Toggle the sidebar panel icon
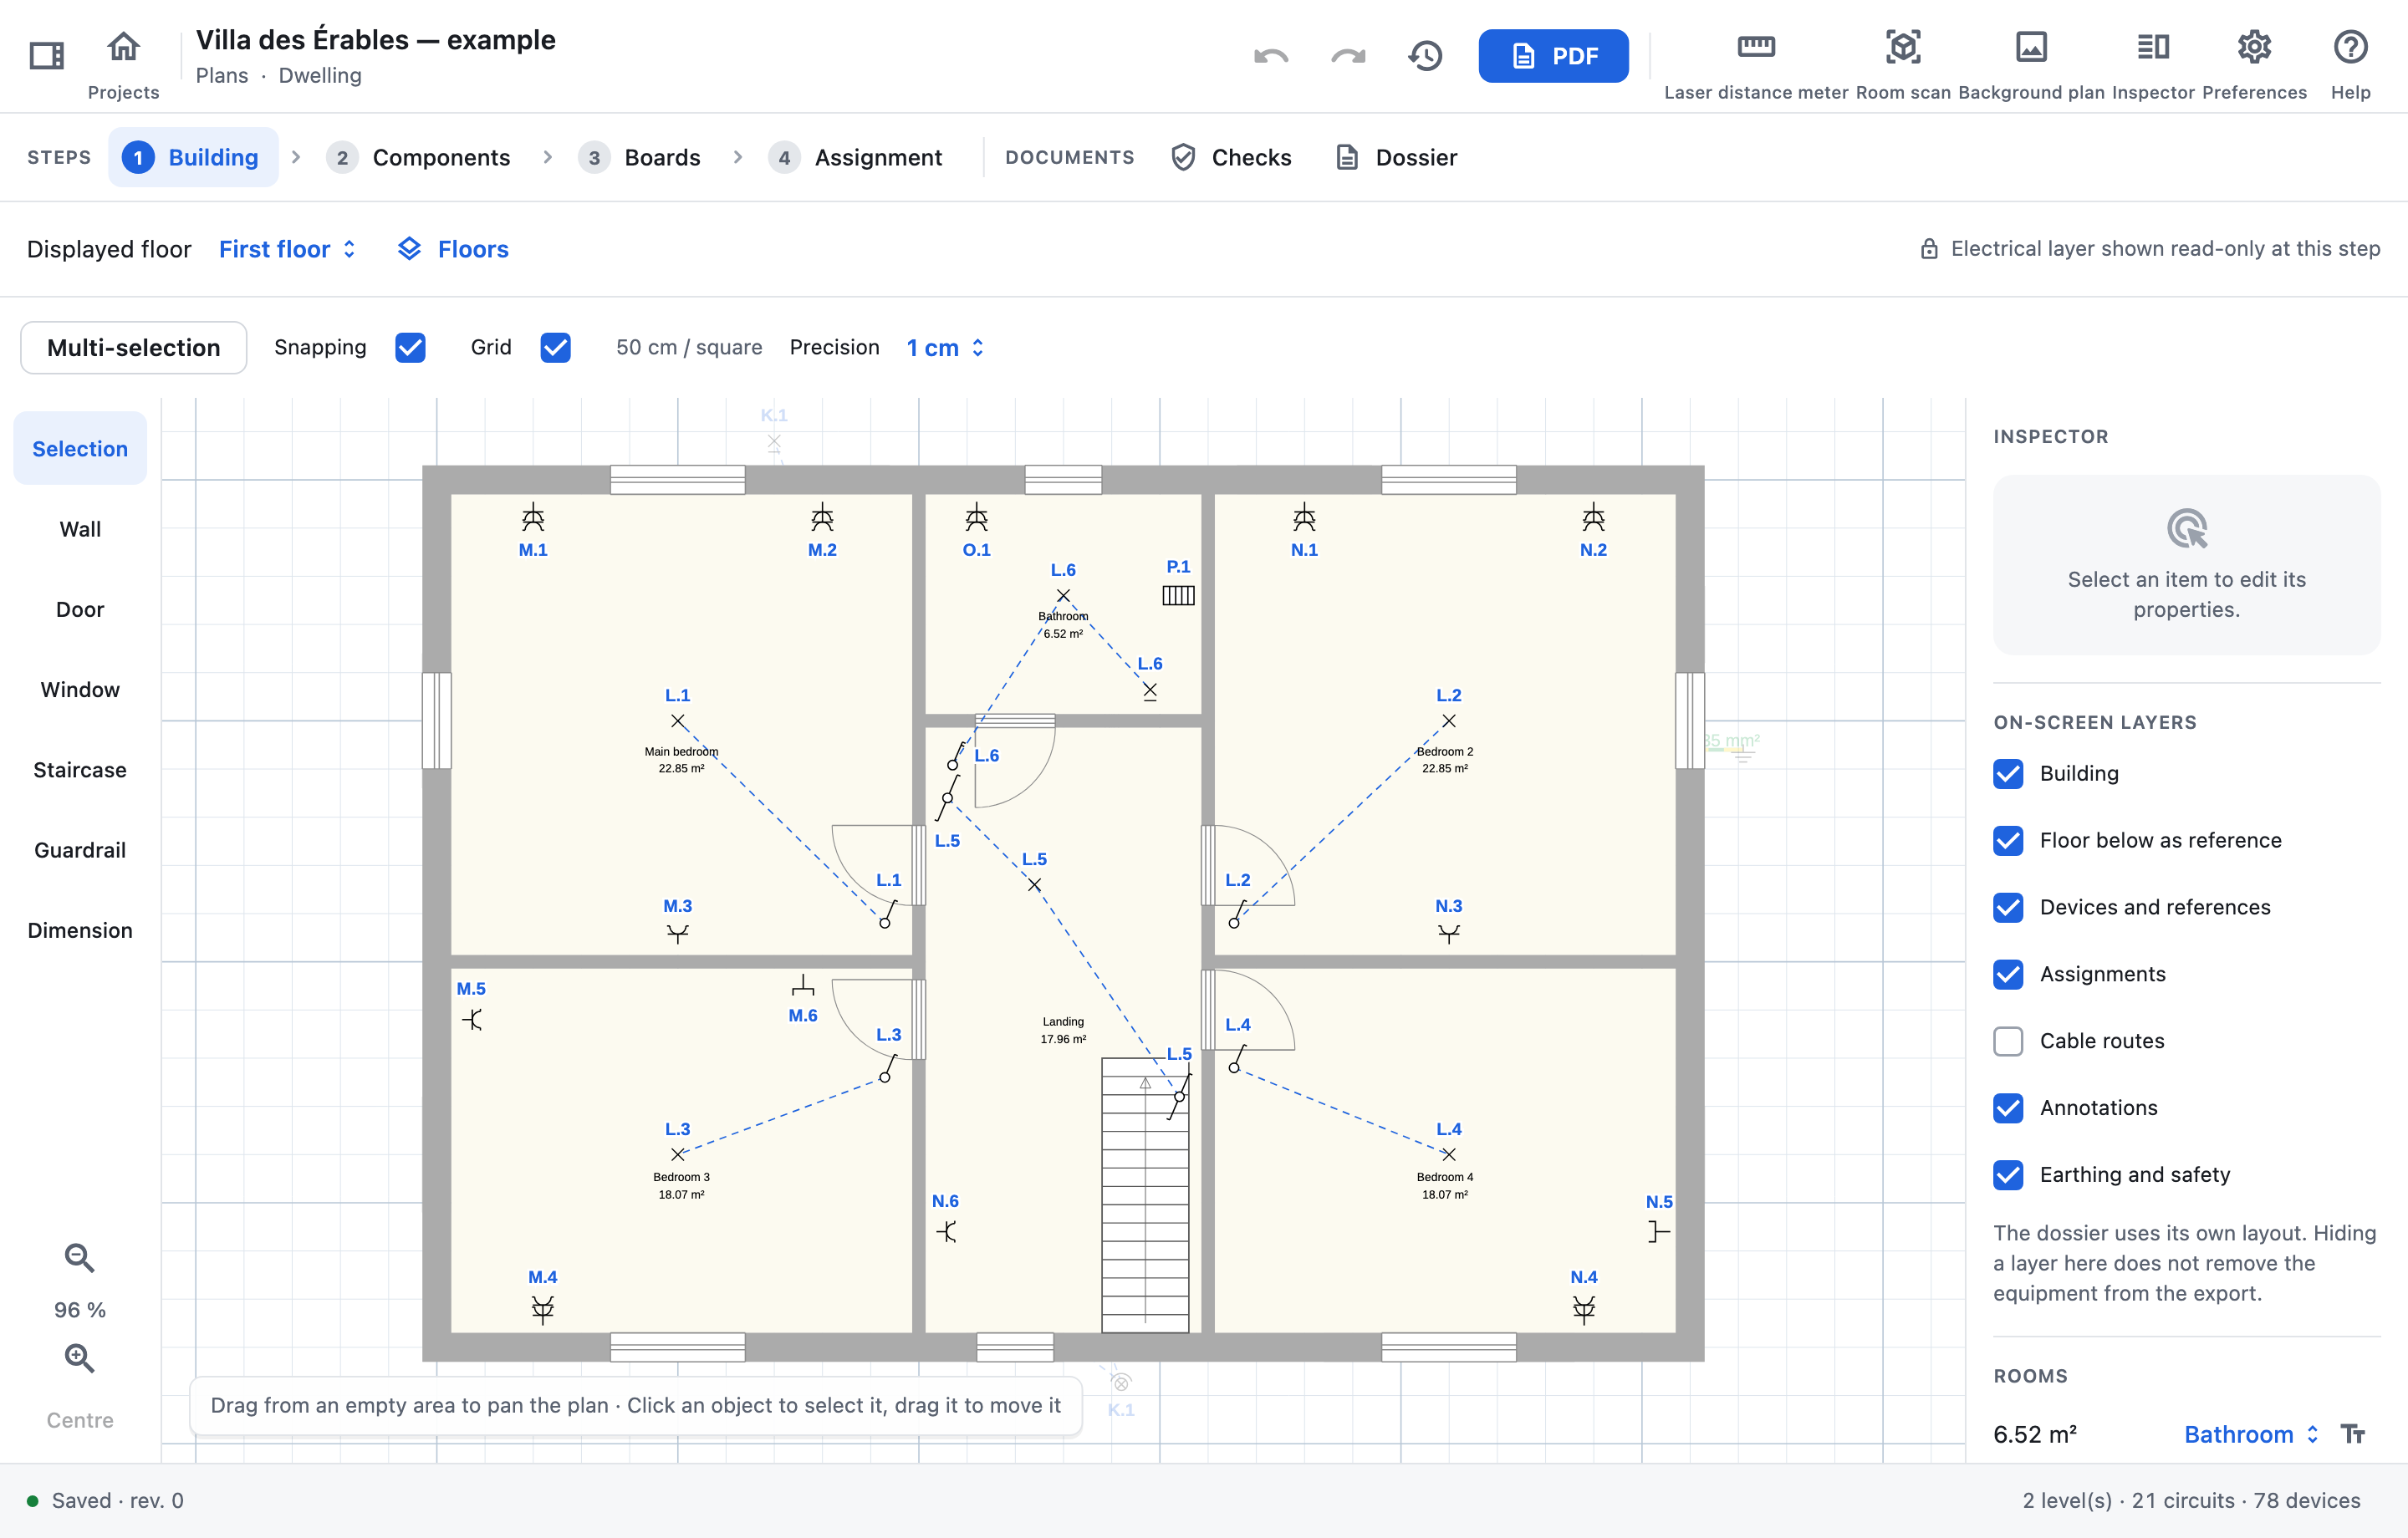 [x=46, y=56]
